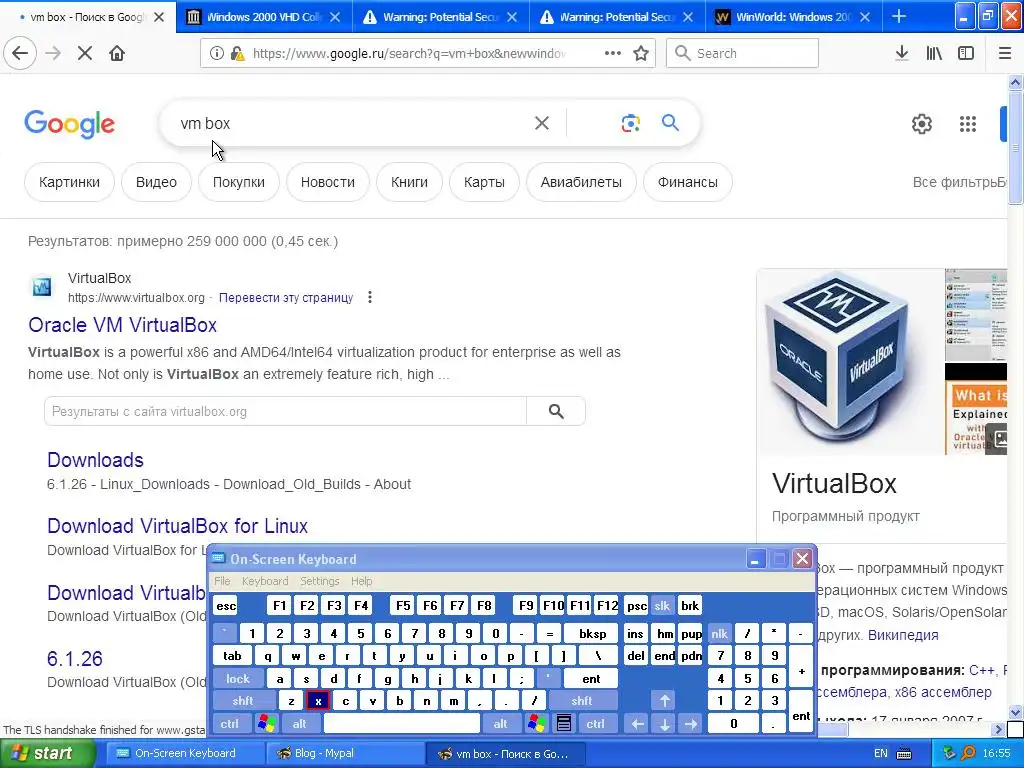Switch to Windows 2000 VHD Collection tab
The width and height of the screenshot is (1024, 768).
click(264, 17)
